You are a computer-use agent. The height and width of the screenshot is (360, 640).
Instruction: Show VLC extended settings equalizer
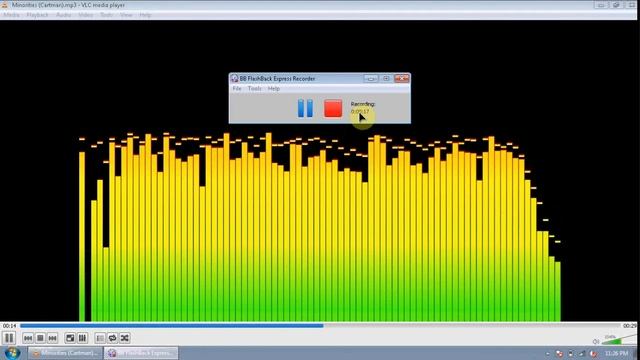82,338
